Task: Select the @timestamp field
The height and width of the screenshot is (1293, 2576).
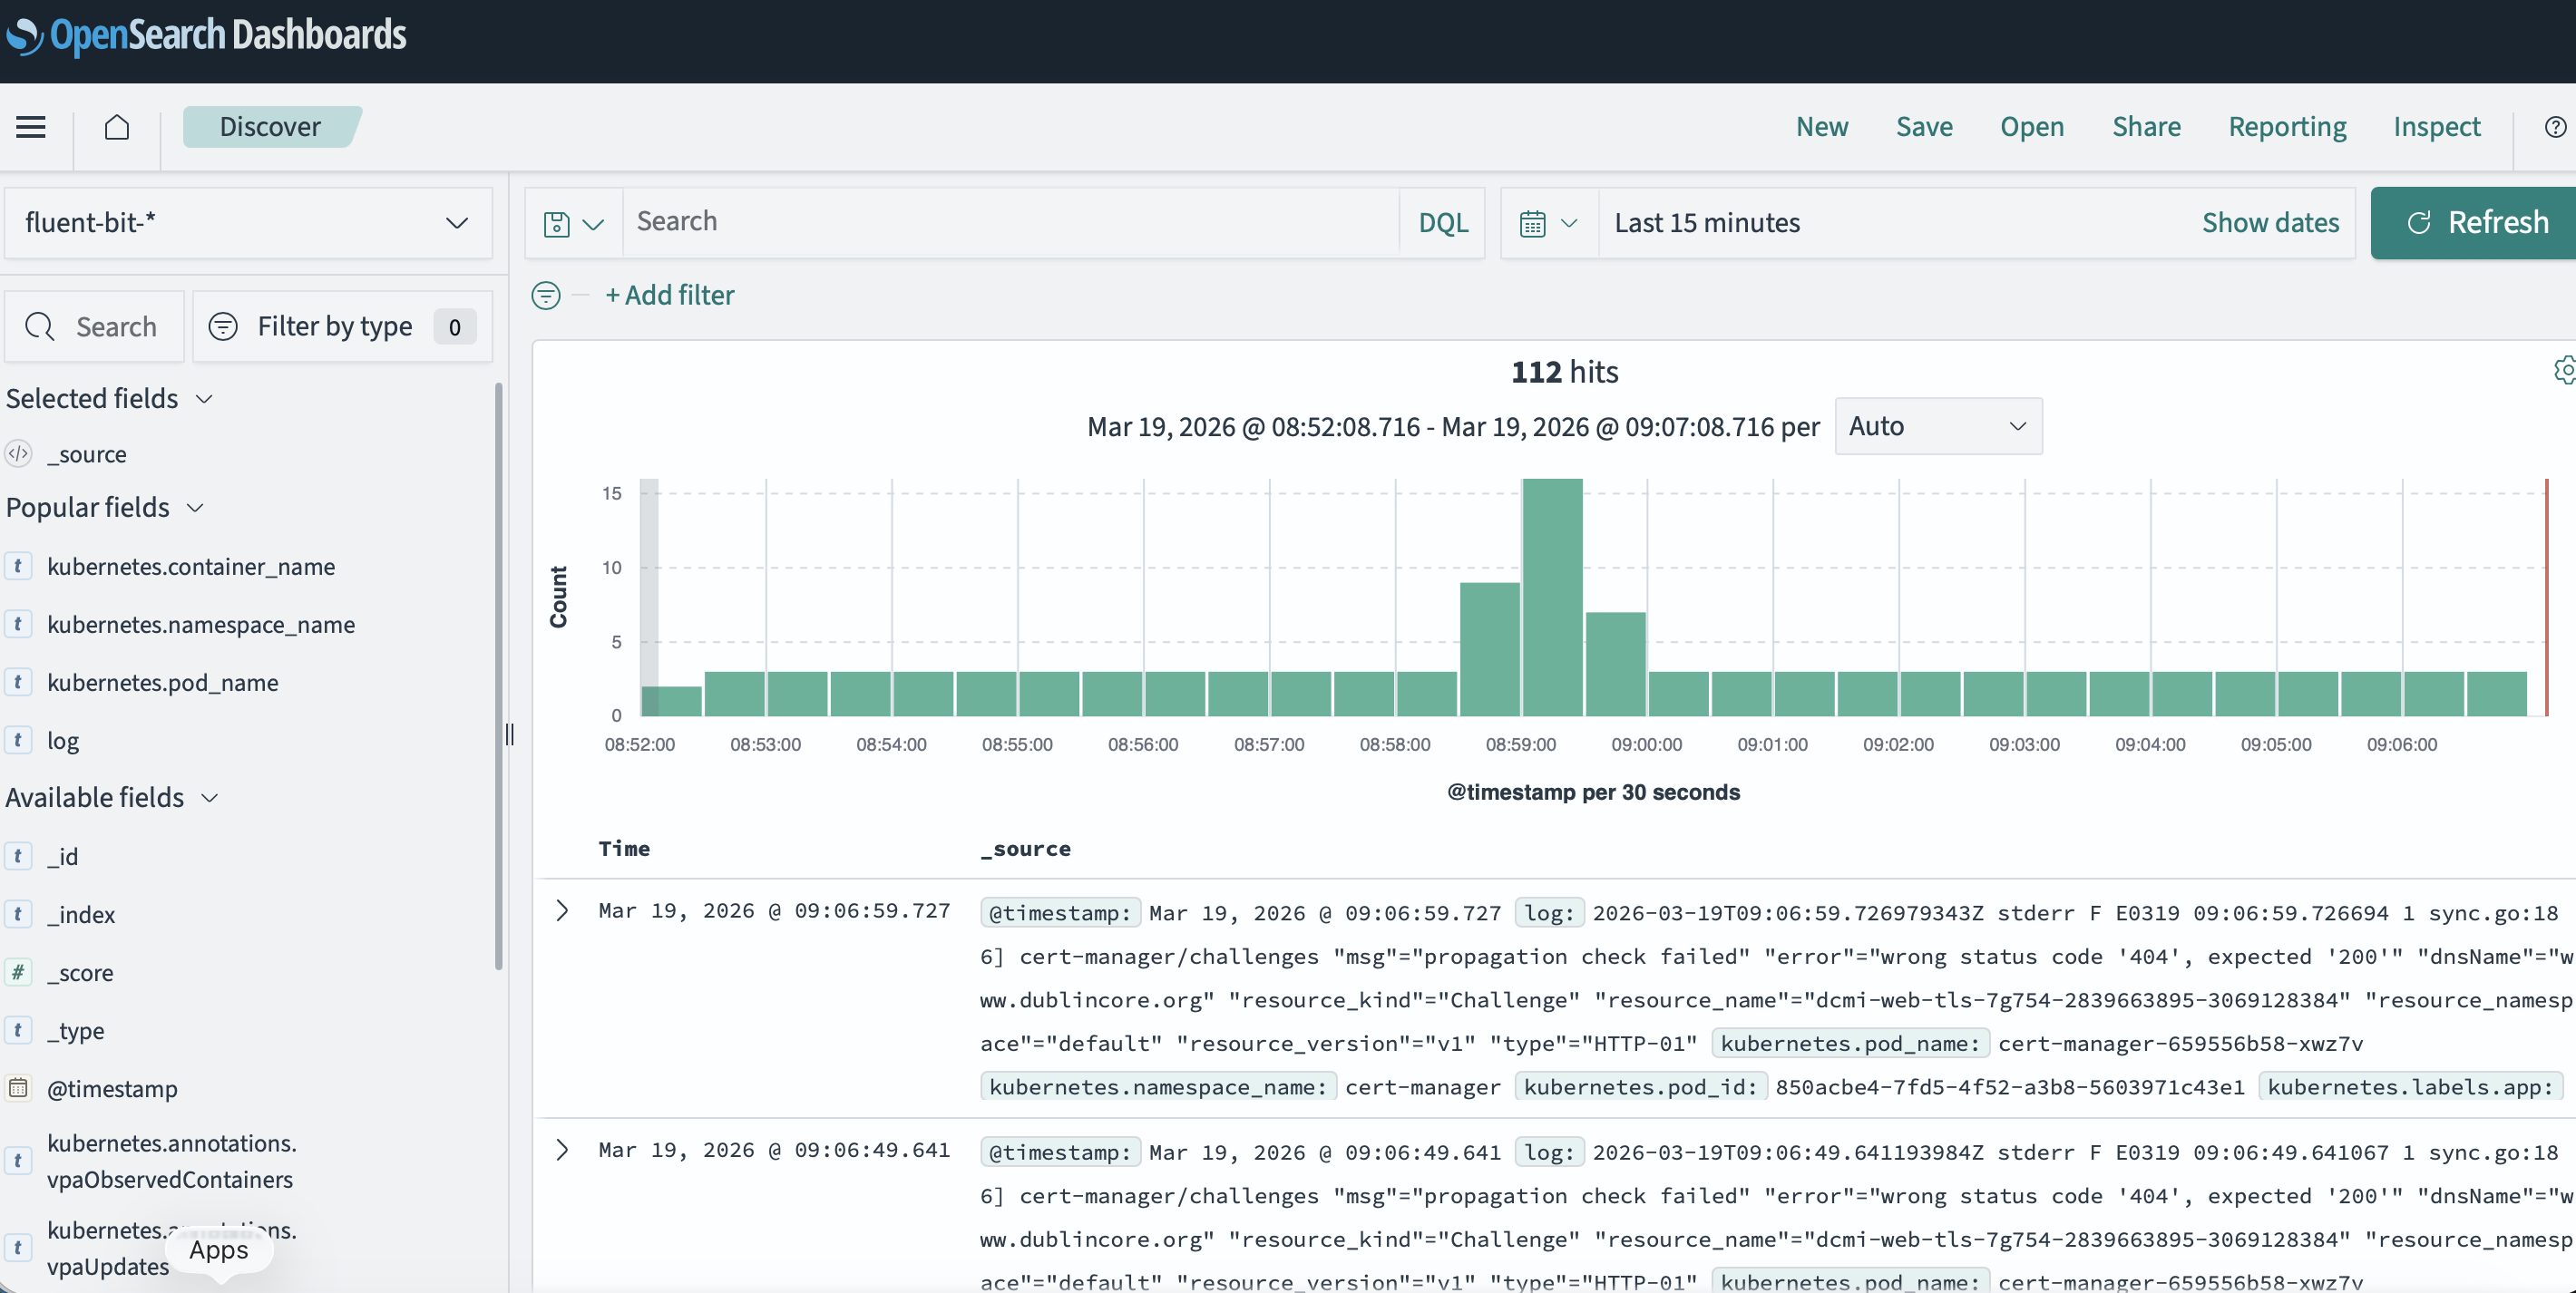Action: (112, 1088)
